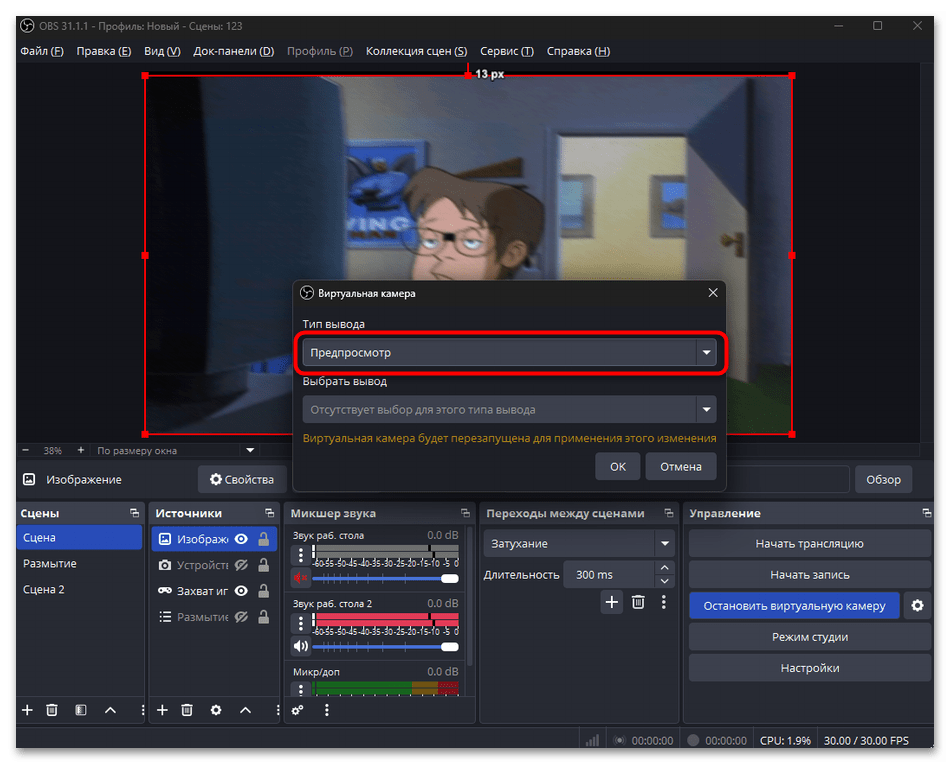Hide the Захват игры source eye icon
950x764 pixels.
pos(241,591)
